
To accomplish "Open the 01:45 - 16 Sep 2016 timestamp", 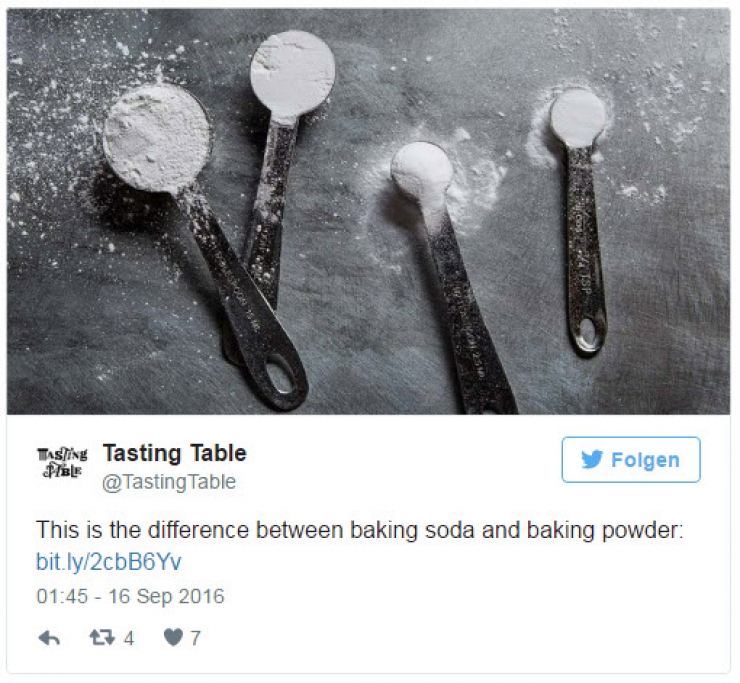I will tap(130, 596).
